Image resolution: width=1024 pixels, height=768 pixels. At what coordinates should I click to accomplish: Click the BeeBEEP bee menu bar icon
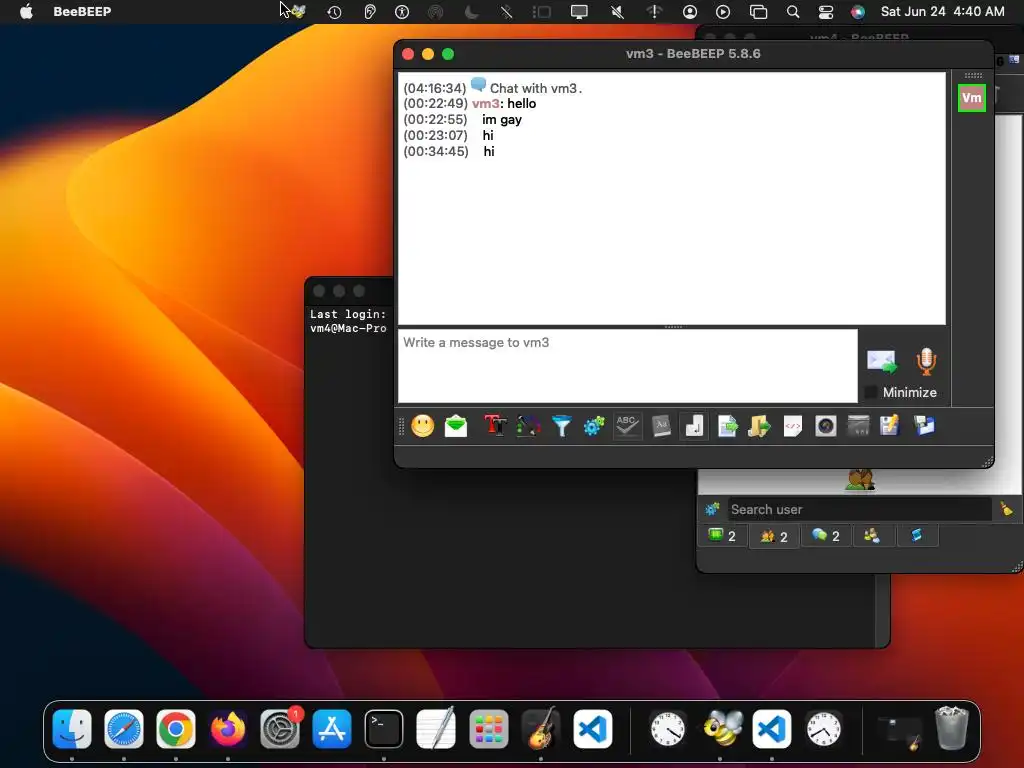coord(299,11)
